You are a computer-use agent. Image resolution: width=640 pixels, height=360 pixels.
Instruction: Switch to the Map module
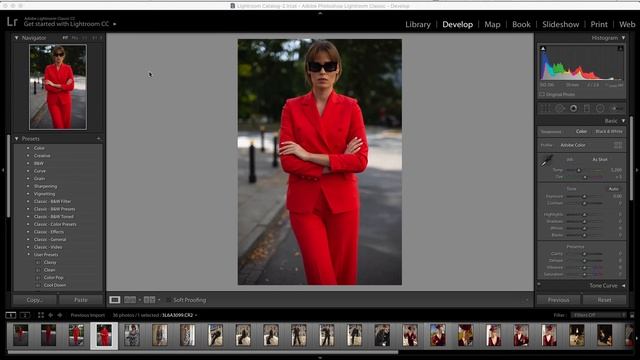[x=492, y=24]
